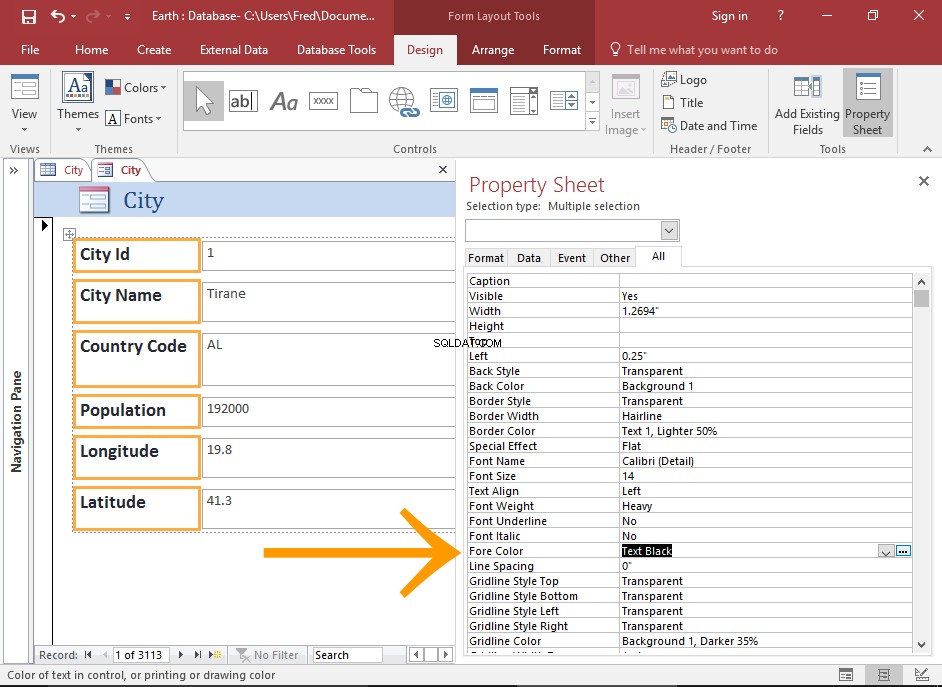Pick the Button control

click(x=323, y=101)
